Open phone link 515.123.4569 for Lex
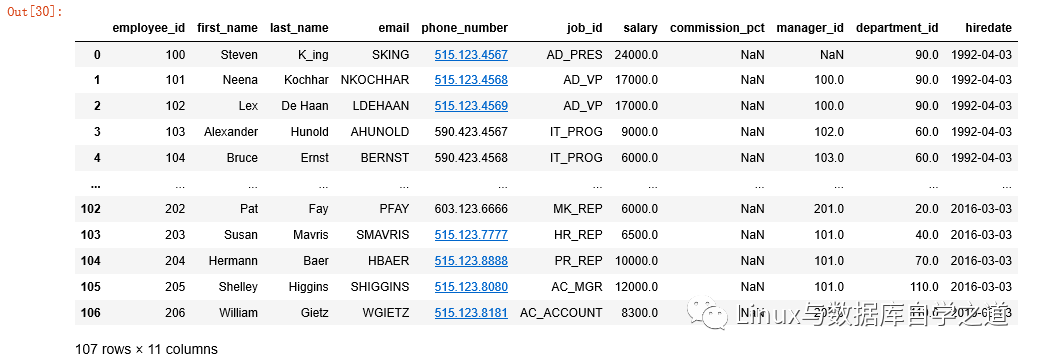Screen dimensions: 1042x360 [471, 106]
